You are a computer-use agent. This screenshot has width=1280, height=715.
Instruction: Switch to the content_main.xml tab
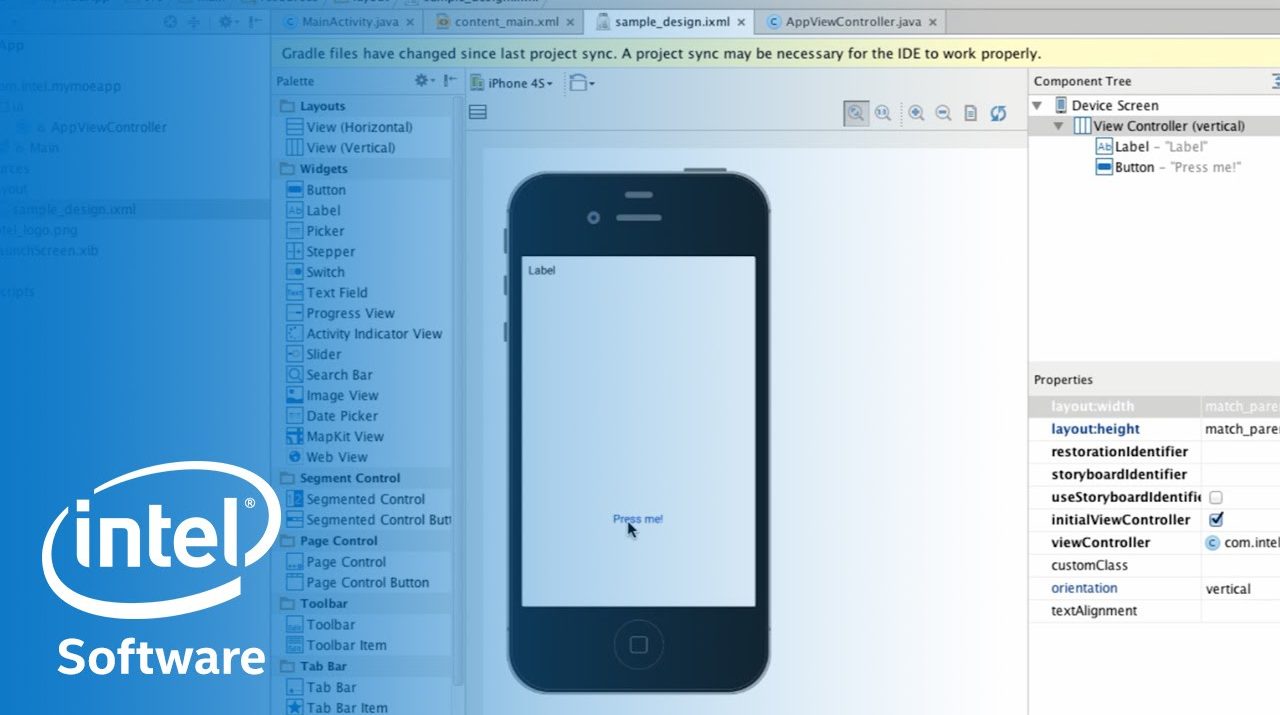[x=504, y=21]
